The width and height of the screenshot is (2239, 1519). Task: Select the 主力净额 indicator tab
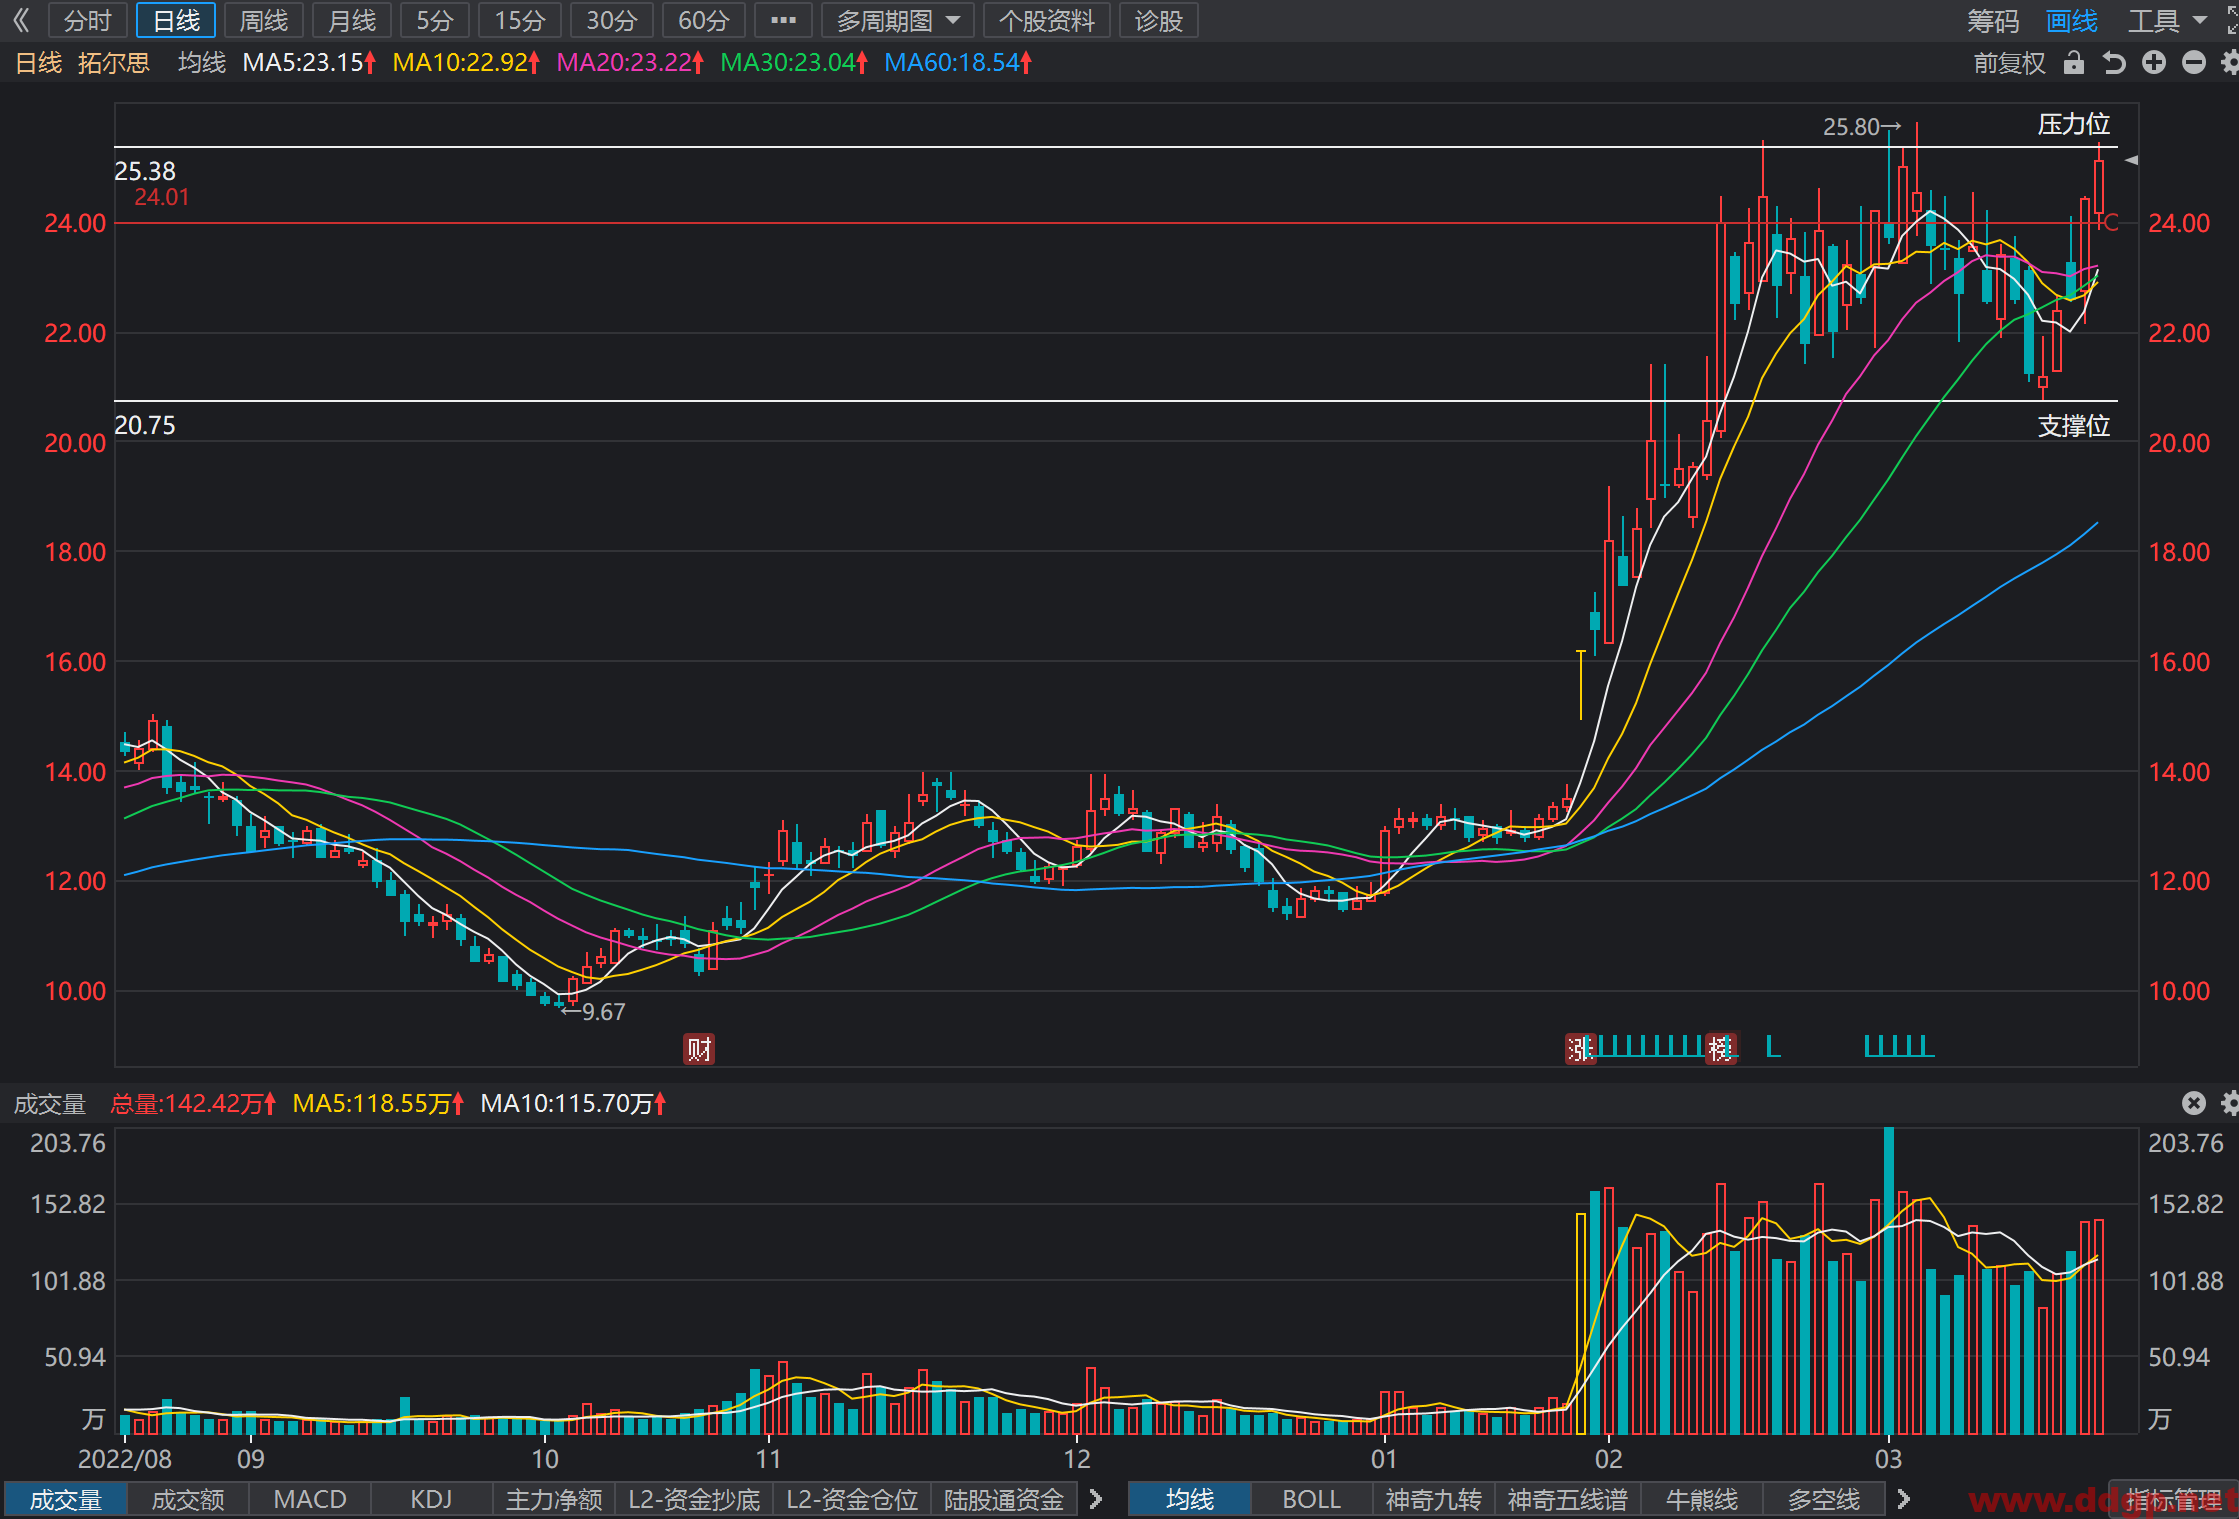tap(554, 1499)
